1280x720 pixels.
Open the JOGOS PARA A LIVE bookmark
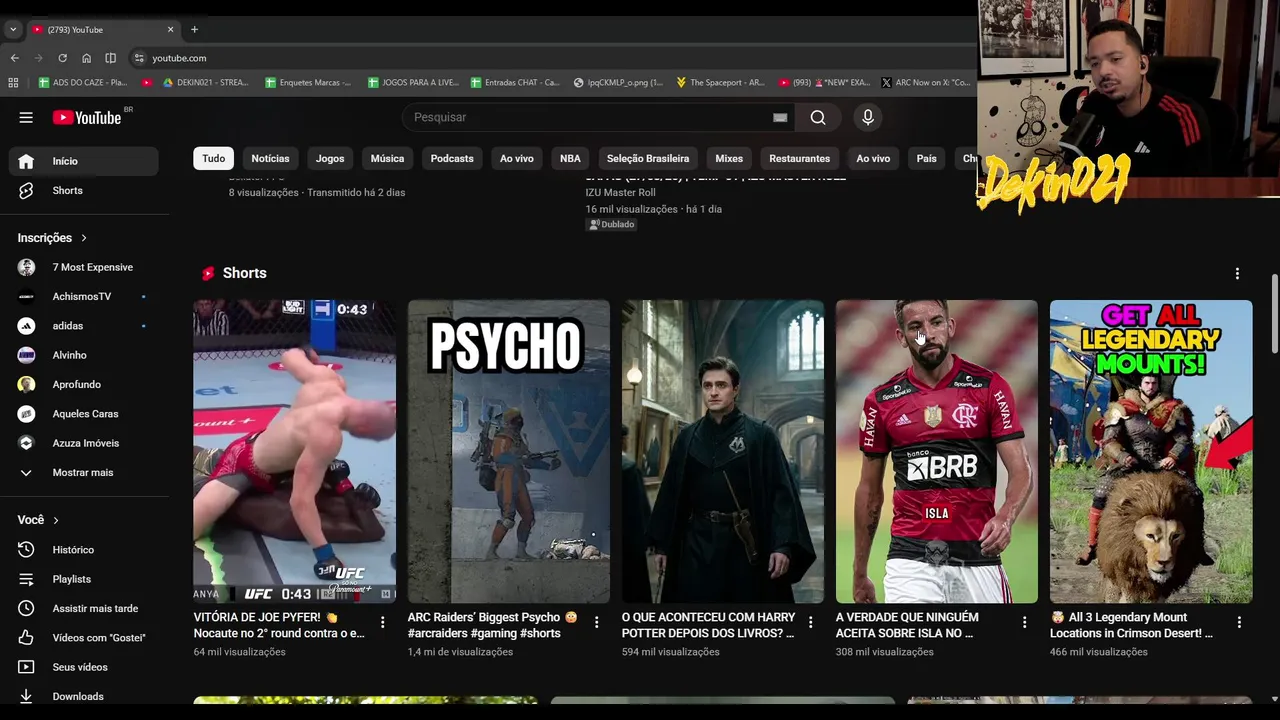click(413, 82)
